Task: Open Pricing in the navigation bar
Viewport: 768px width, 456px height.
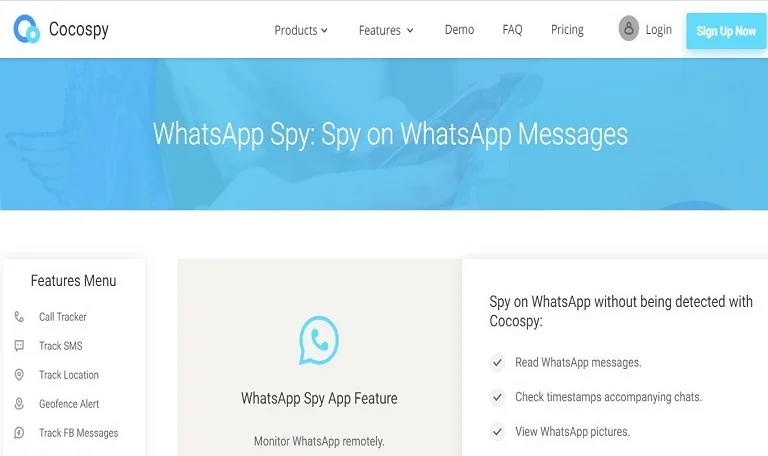Action: click(x=567, y=30)
